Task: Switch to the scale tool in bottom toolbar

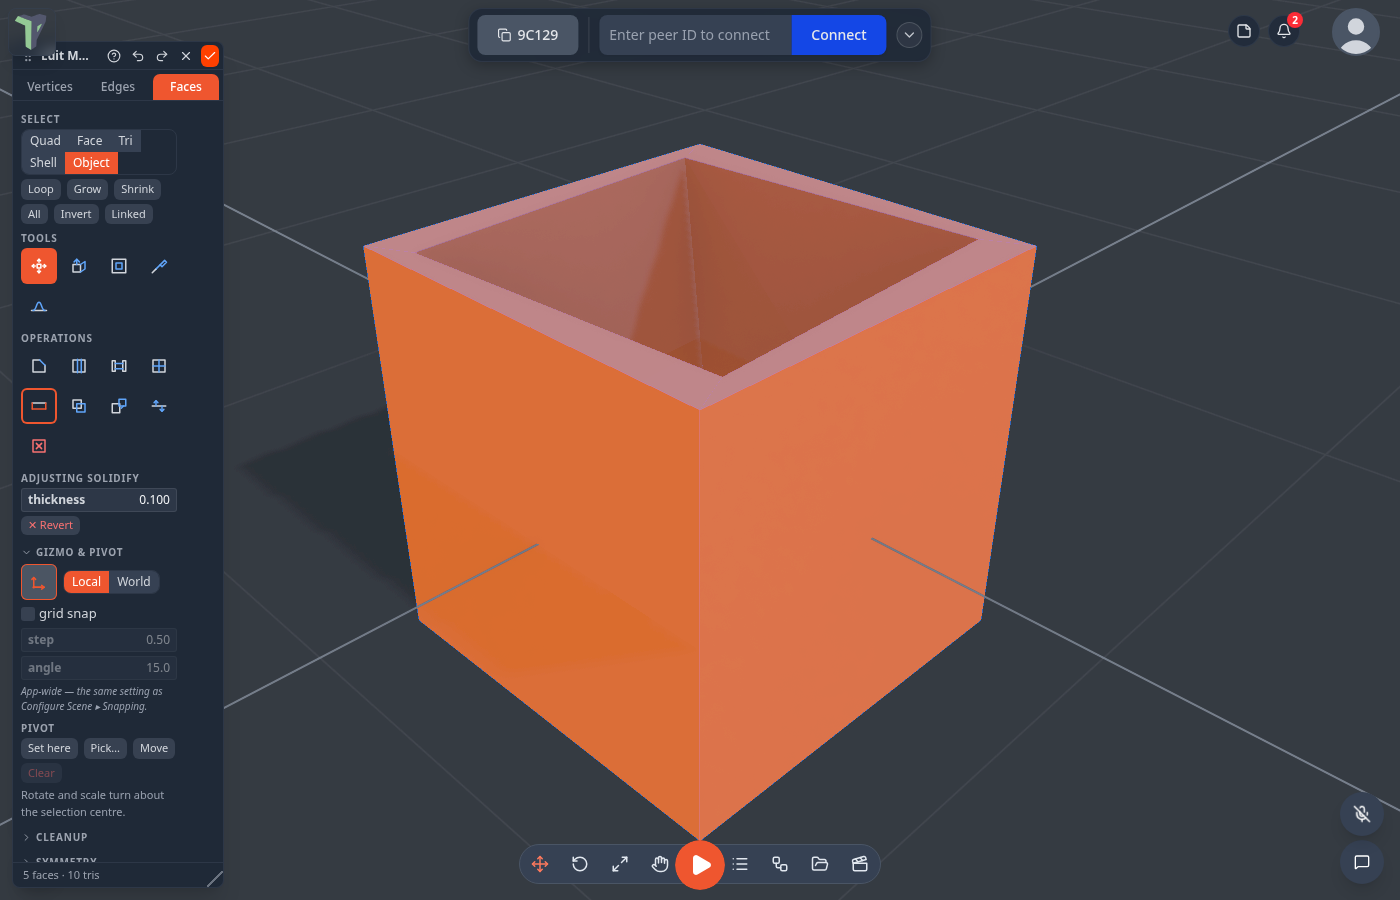Action: point(620,864)
